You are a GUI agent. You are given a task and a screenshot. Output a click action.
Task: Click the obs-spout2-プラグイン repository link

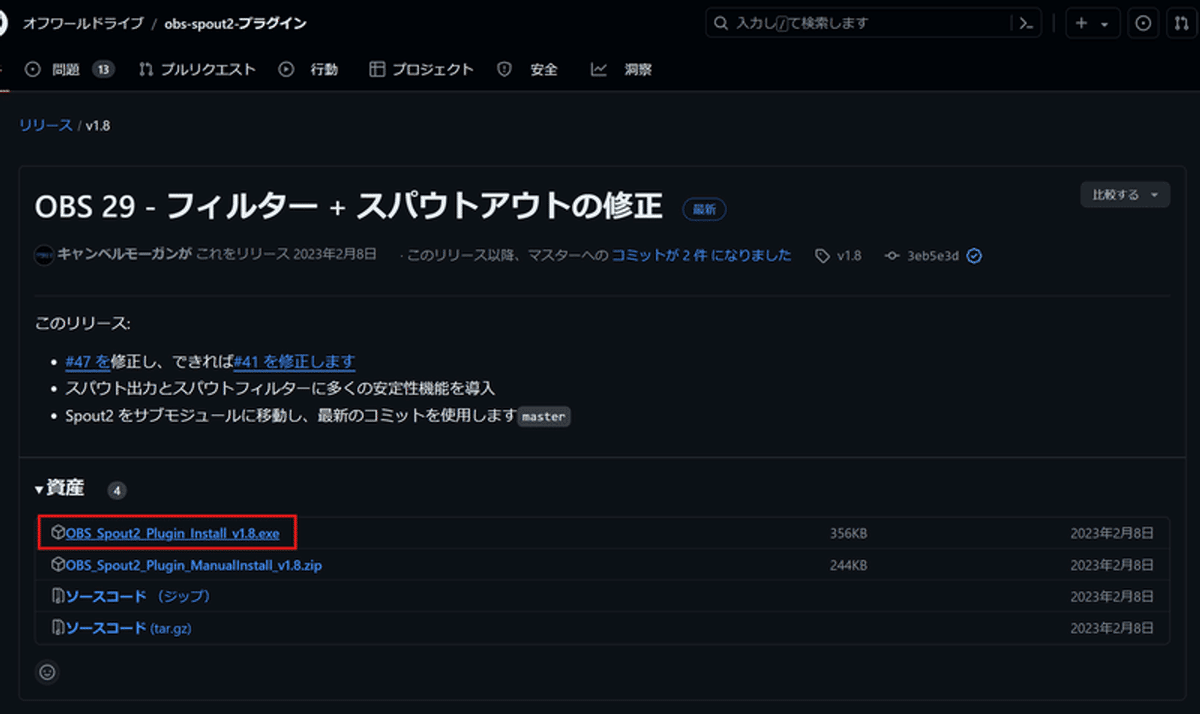click(x=236, y=23)
